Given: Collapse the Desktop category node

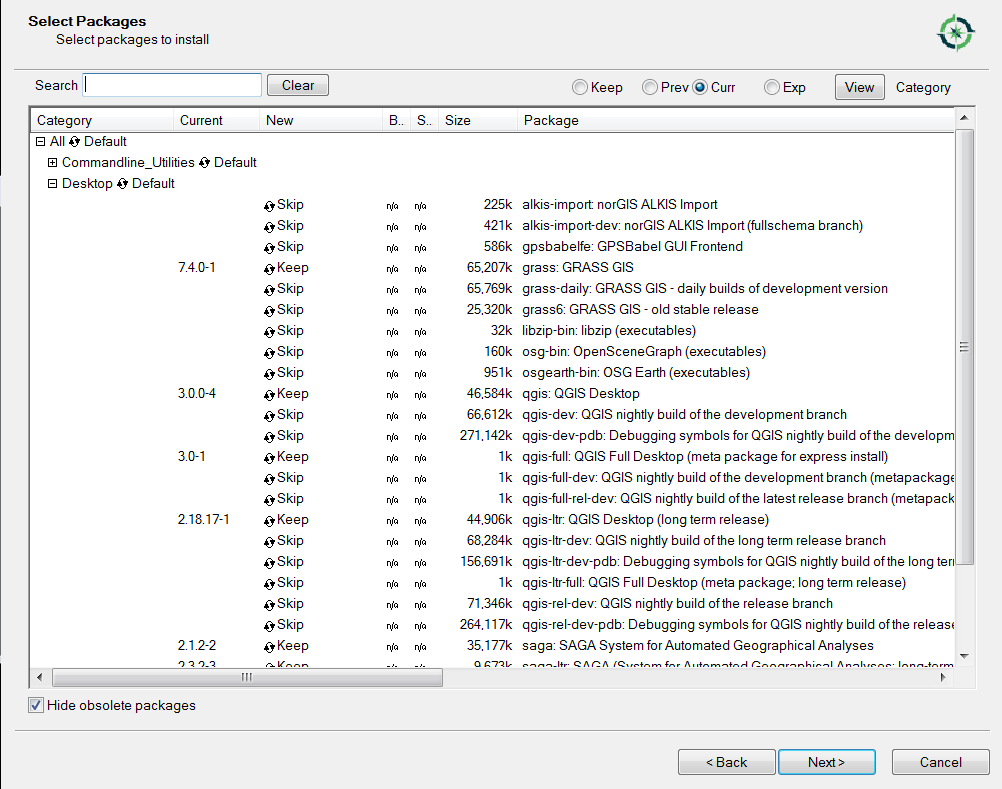Looking at the screenshot, I should (52, 183).
